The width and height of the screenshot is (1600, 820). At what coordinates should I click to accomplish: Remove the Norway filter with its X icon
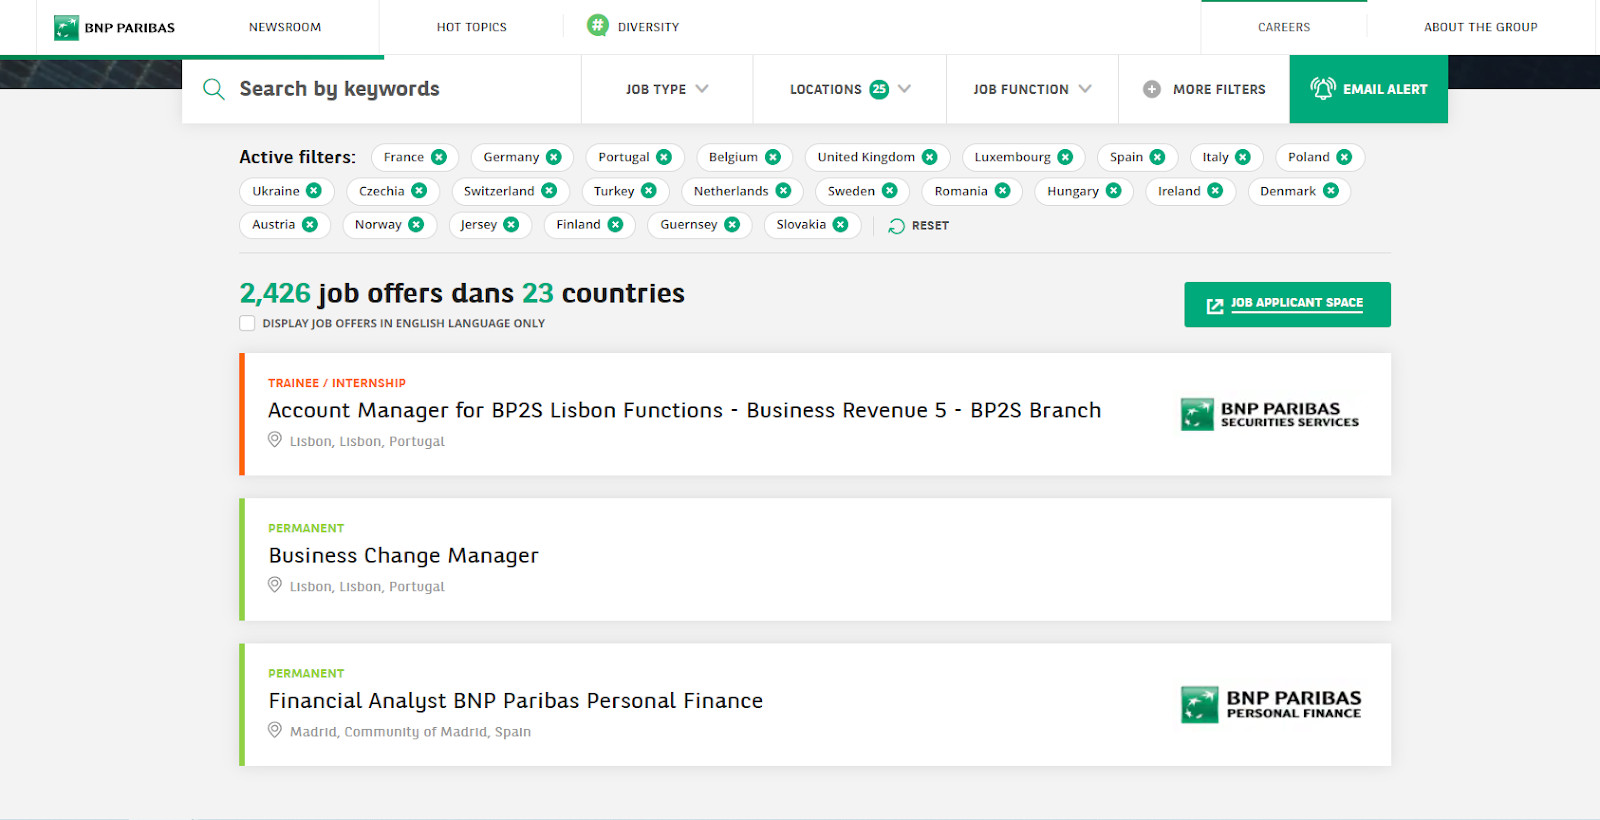[x=416, y=224]
